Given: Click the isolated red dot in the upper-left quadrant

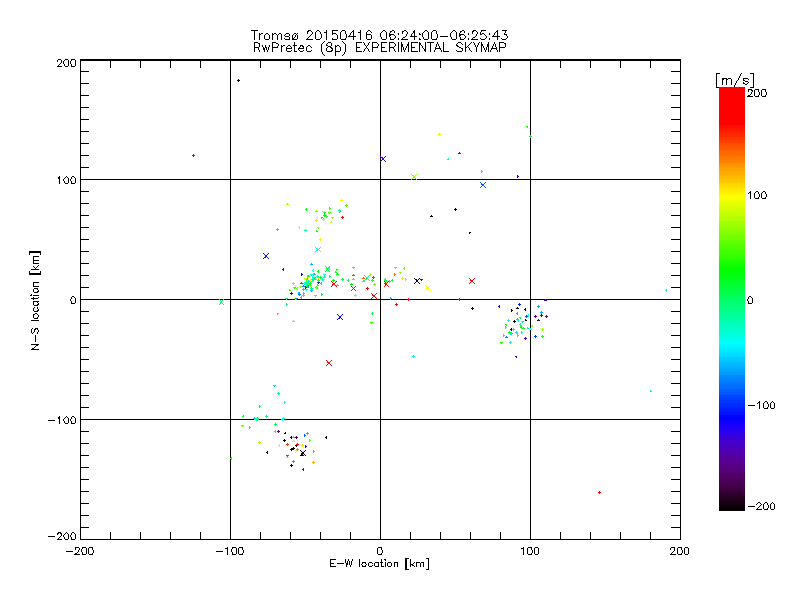Looking at the screenshot, I should pos(193,156).
